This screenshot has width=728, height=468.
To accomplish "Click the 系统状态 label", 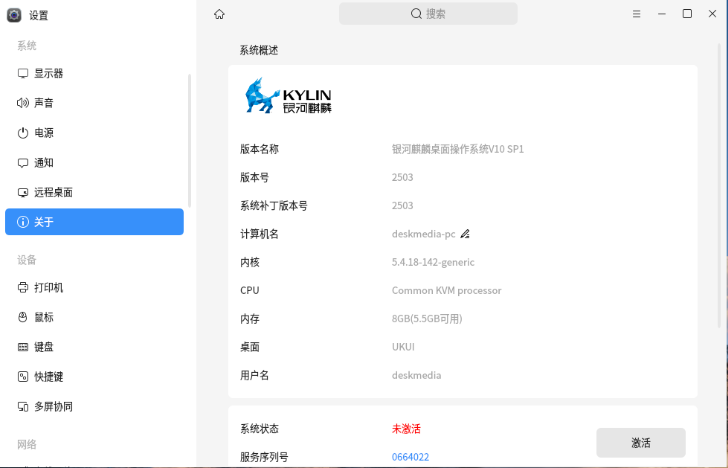I will pos(259,429).
